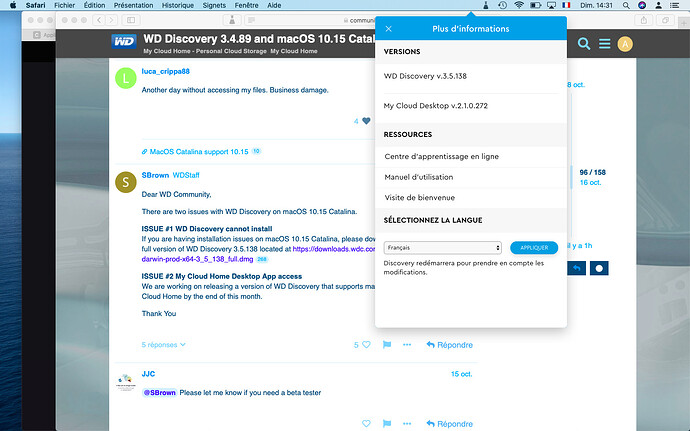Viewport: 690px width, 431px height.
Task: Open Time Machine menu bar icon
Action: pyautogui.click(x=502, y=5)
